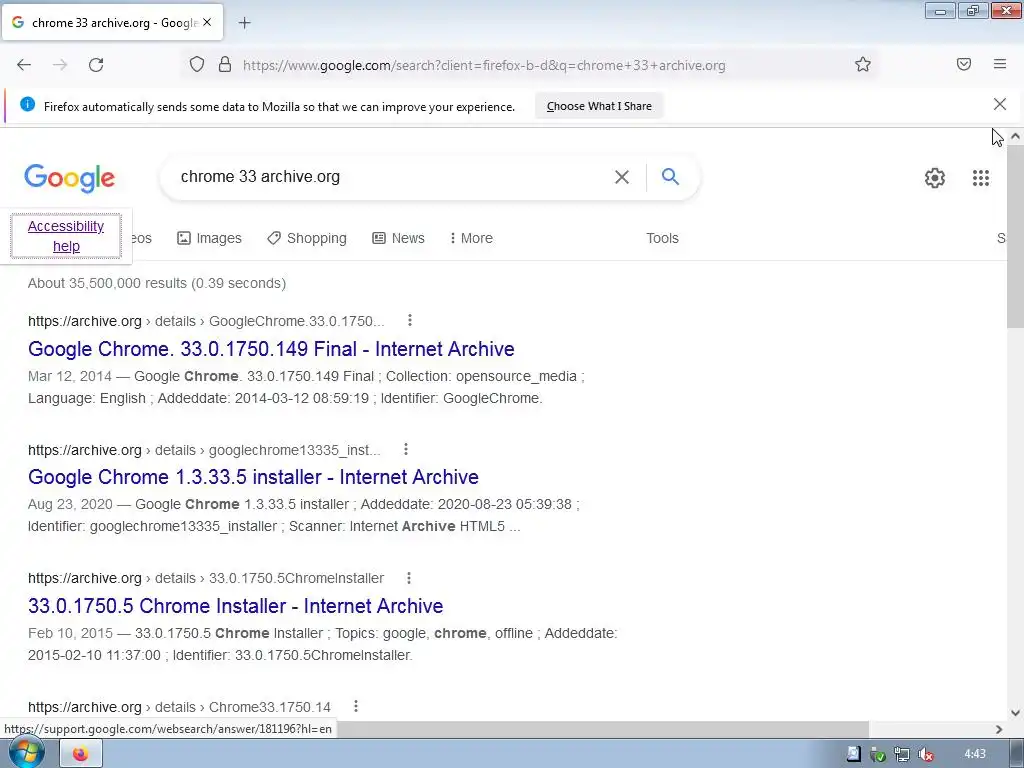This screenshot has width=1024, height=768.
Task: Open options for Chrome33.1750.14 result
Action: (356, 706)
